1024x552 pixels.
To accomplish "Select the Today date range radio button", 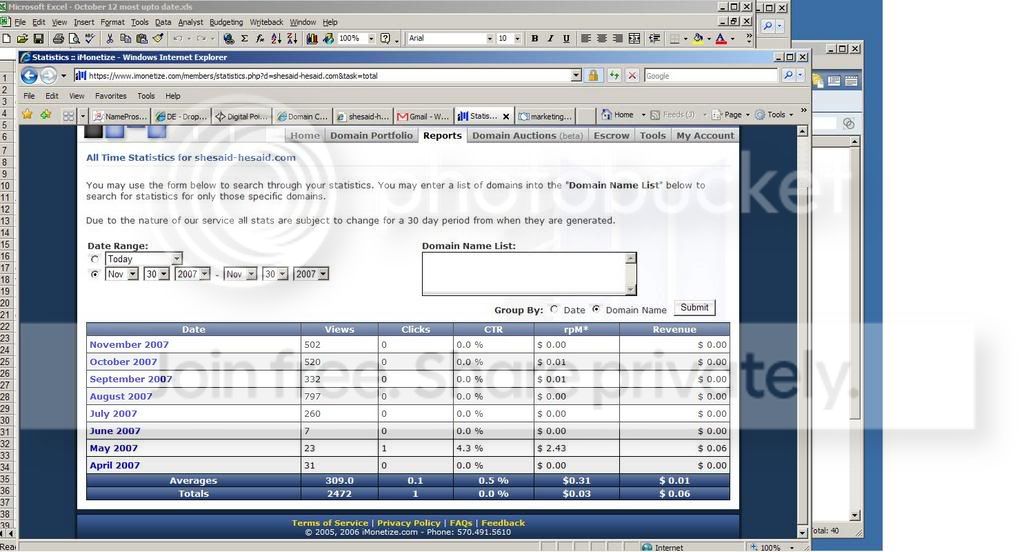I will tap(95, 259).
